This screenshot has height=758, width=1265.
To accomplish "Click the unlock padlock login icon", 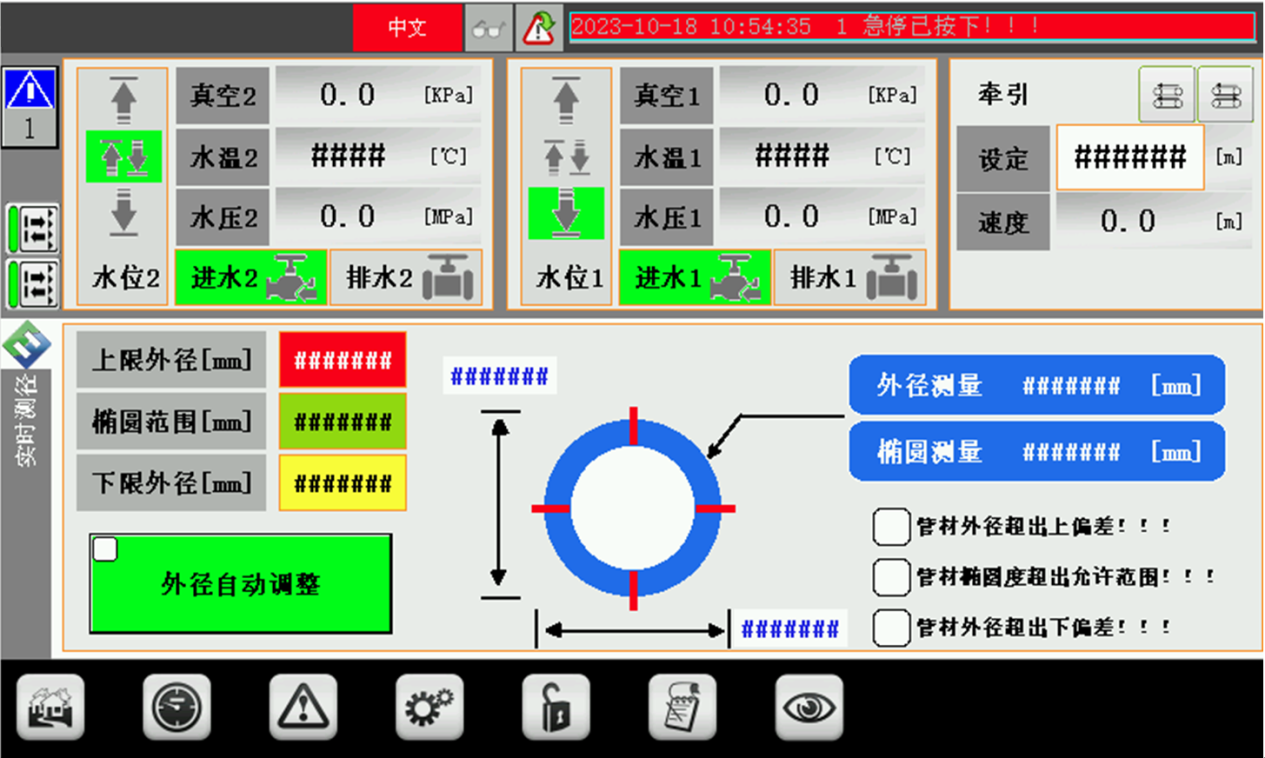I will [556, 708].
